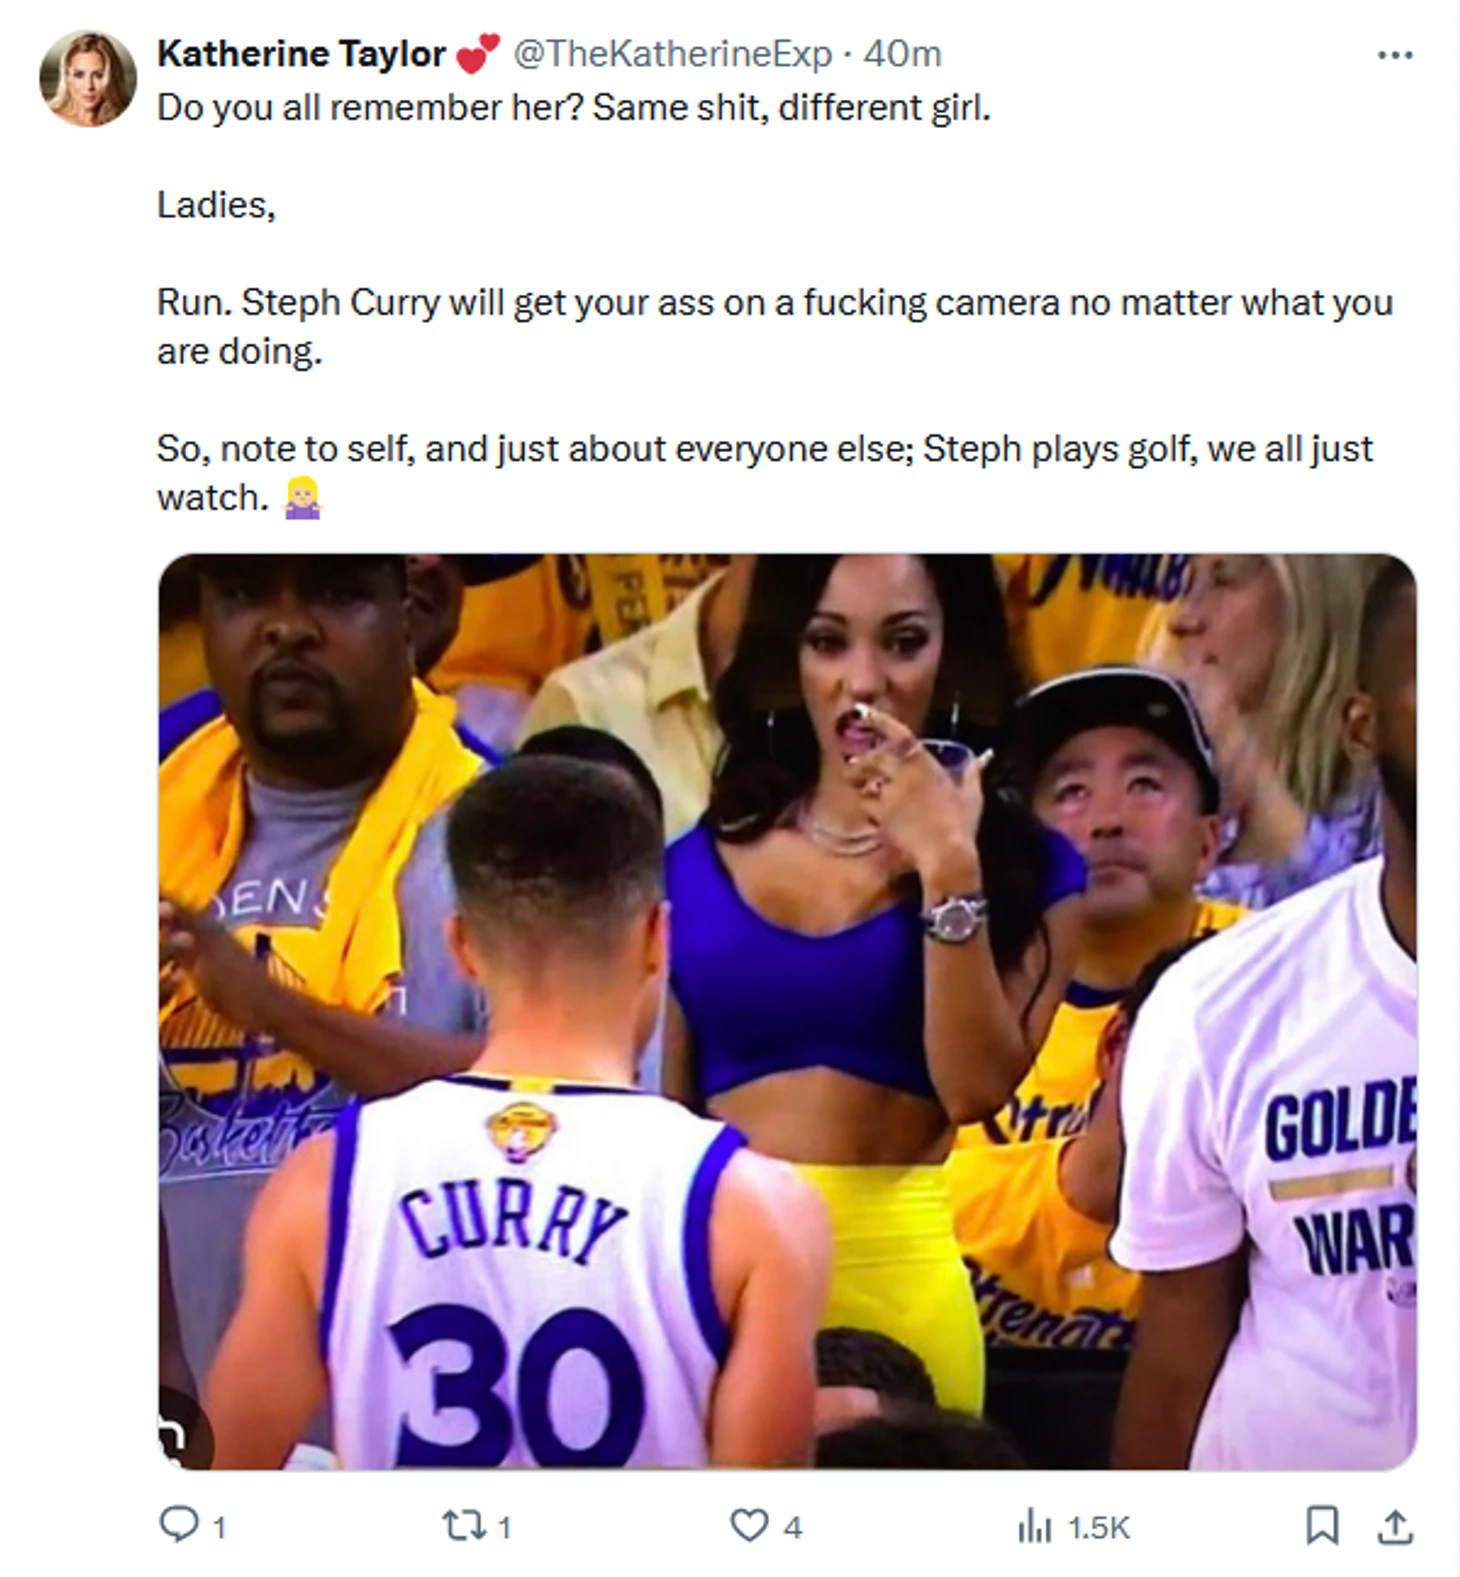
Task: Expand the attached basketball game photo
Action: pos(787,1010)
